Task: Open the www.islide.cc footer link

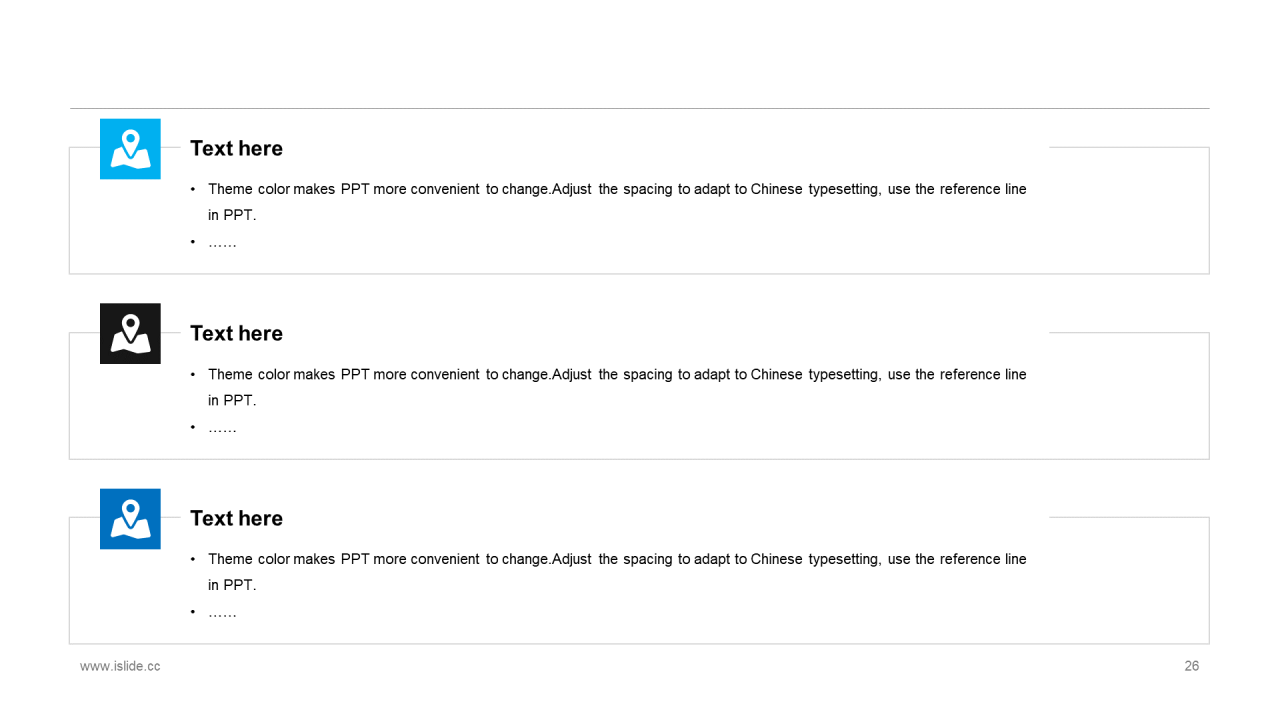Action: point(120,666)
